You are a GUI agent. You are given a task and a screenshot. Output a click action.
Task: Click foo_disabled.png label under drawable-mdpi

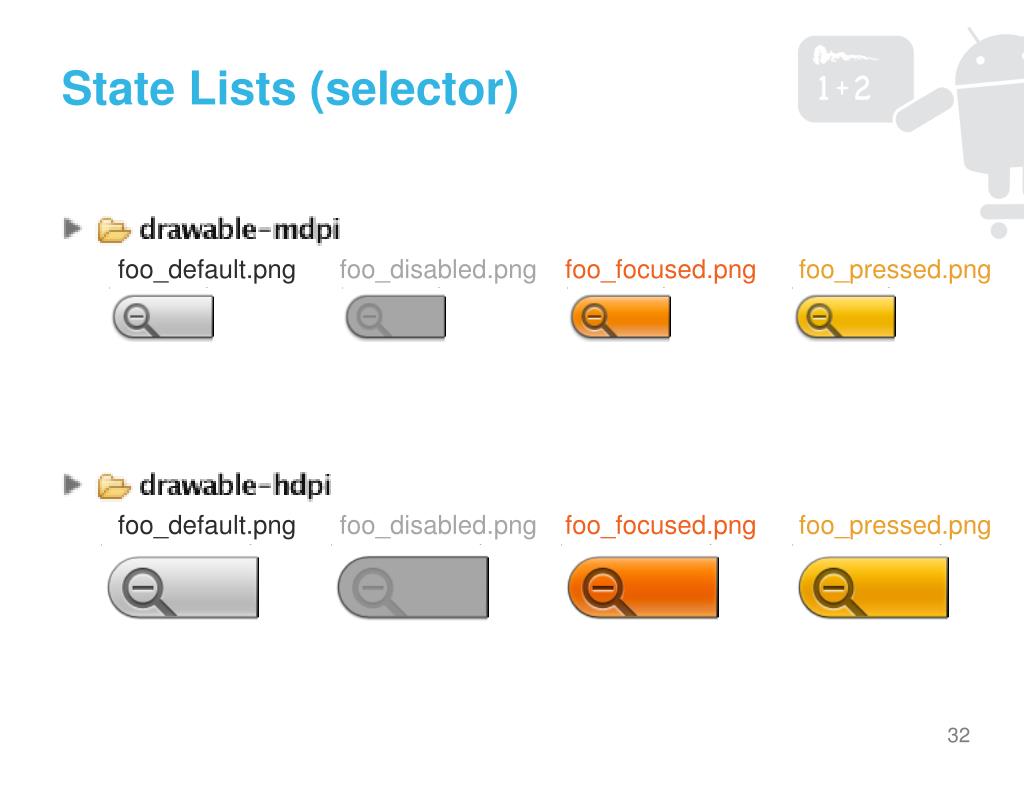[438, 270]
